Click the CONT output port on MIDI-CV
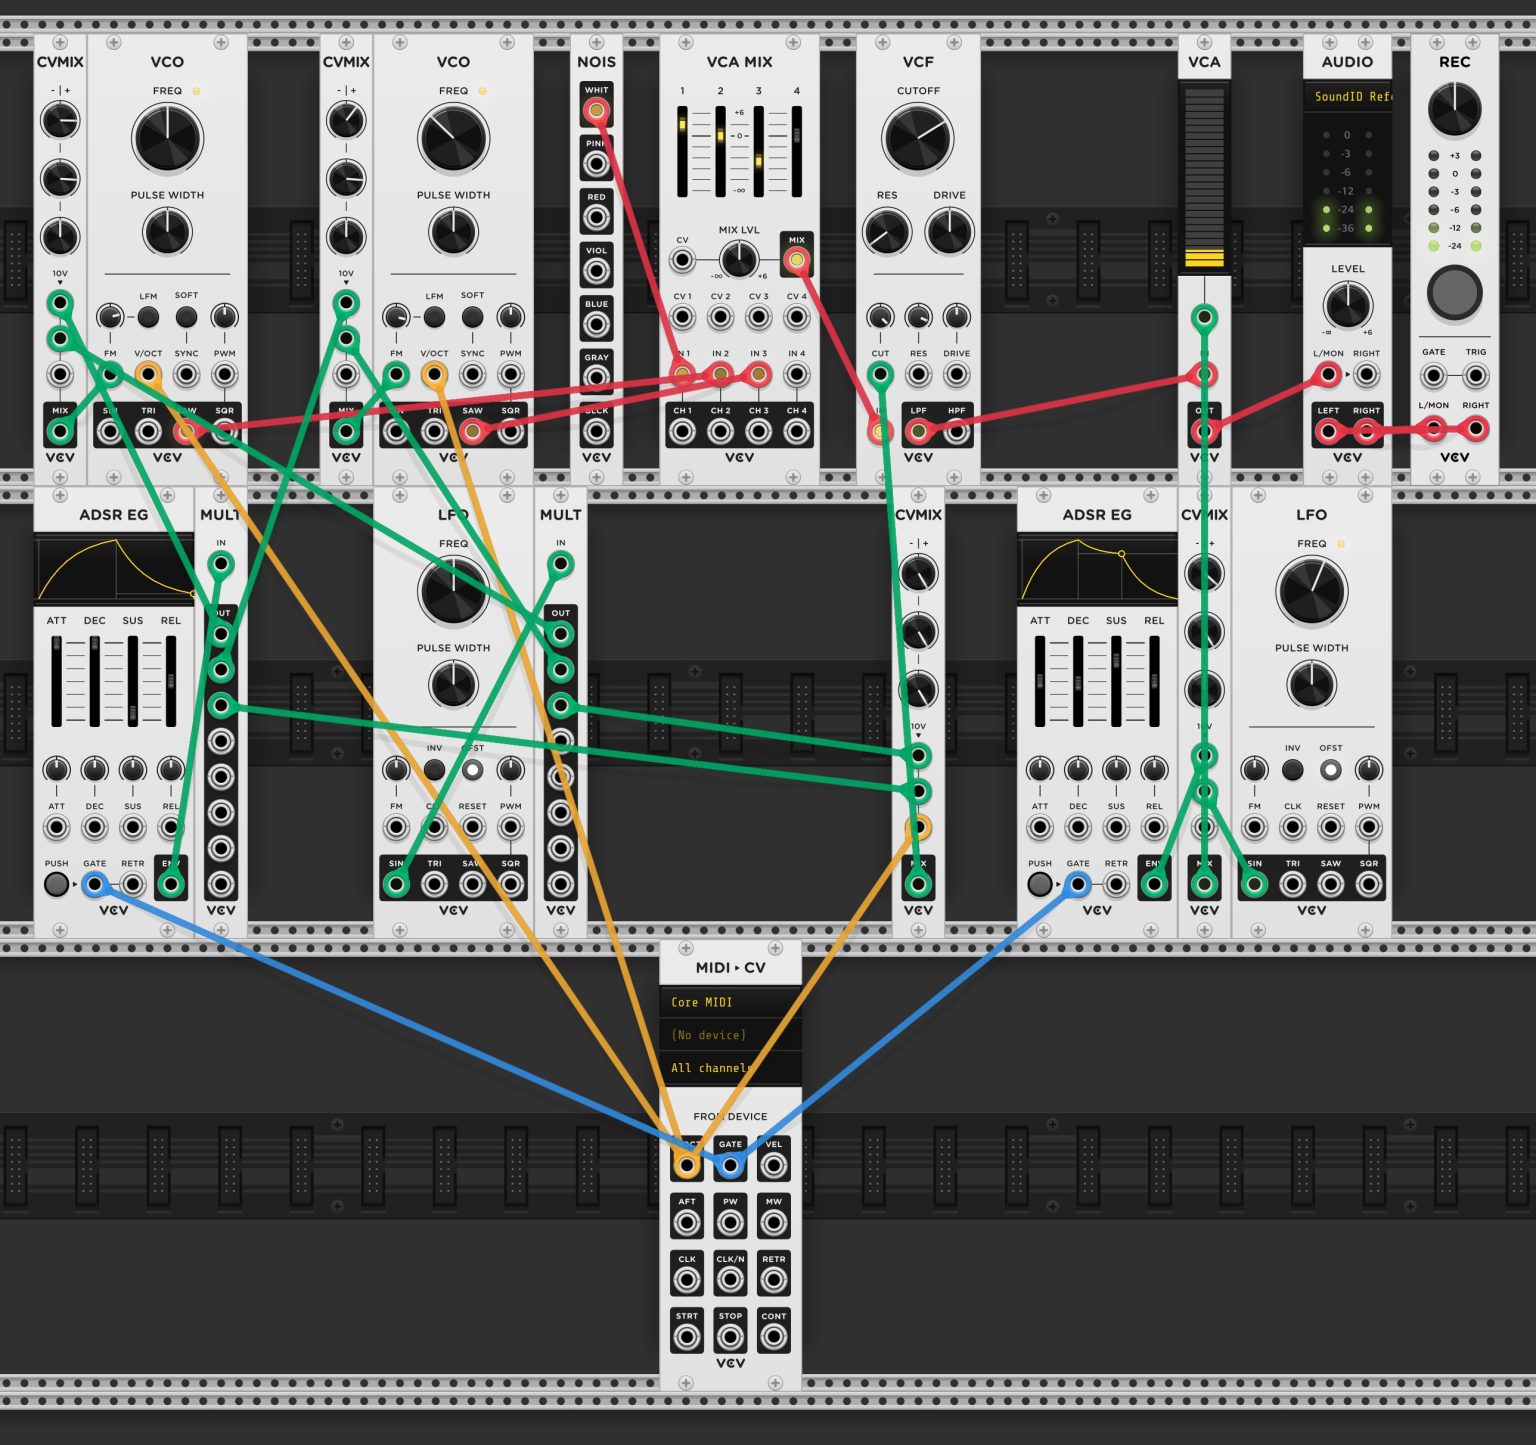This screenshot has height=1445, width=1536. 773,1336
